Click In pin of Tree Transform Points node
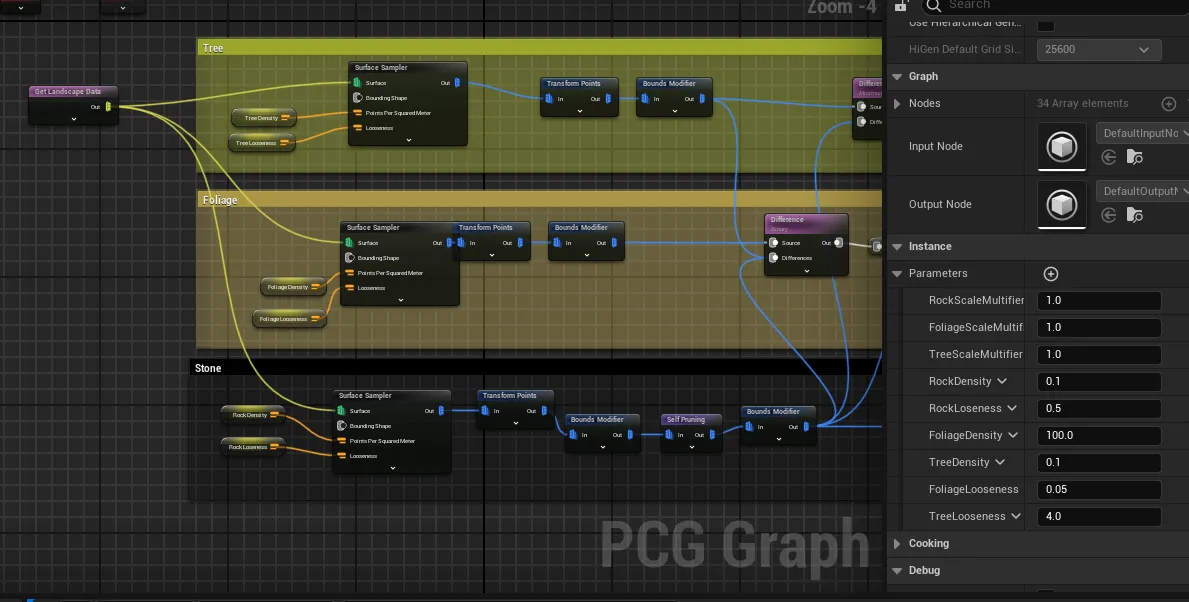Viewport: 1189px width, 602px height. click(x=550, y=99)
